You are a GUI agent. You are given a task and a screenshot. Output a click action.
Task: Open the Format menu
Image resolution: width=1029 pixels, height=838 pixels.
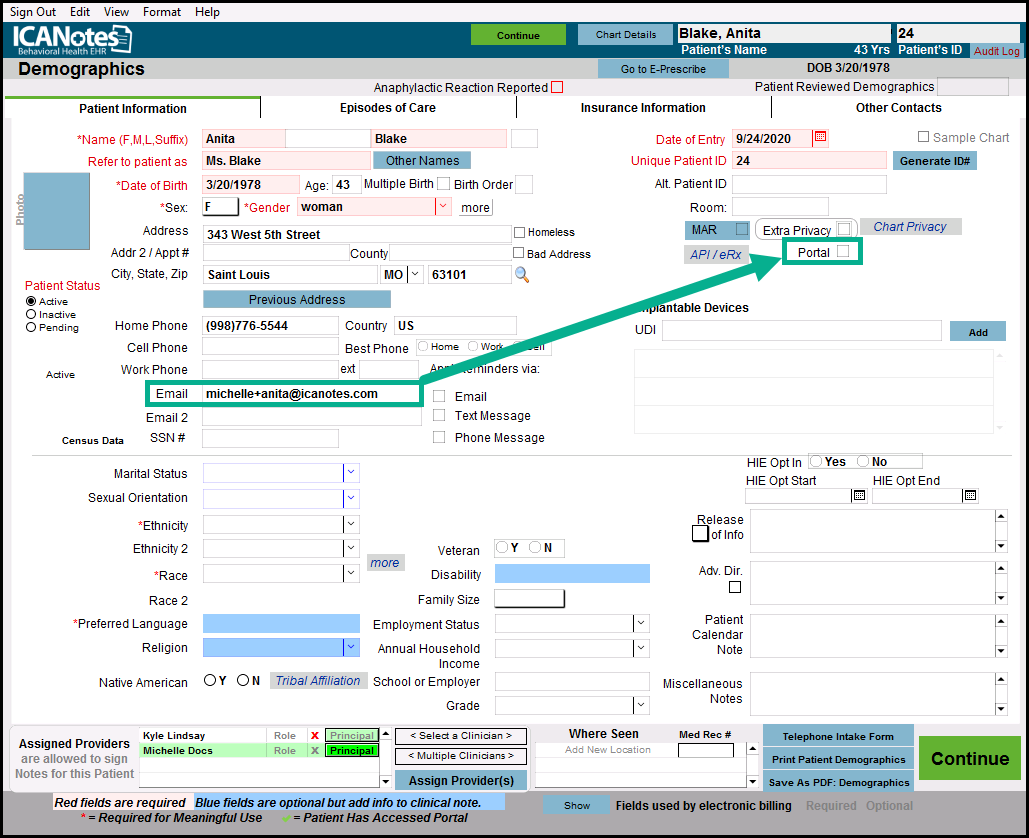pyautogui.click(x=162, y=12)
